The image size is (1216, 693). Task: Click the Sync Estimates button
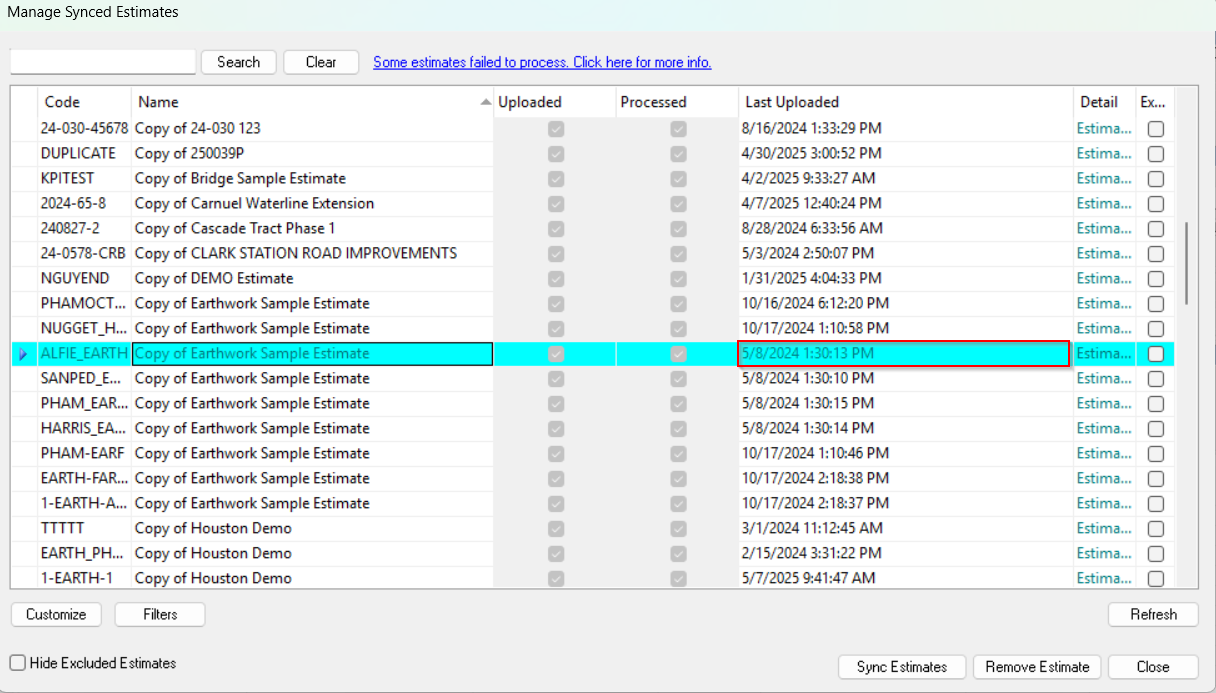[x=902, y=667]
